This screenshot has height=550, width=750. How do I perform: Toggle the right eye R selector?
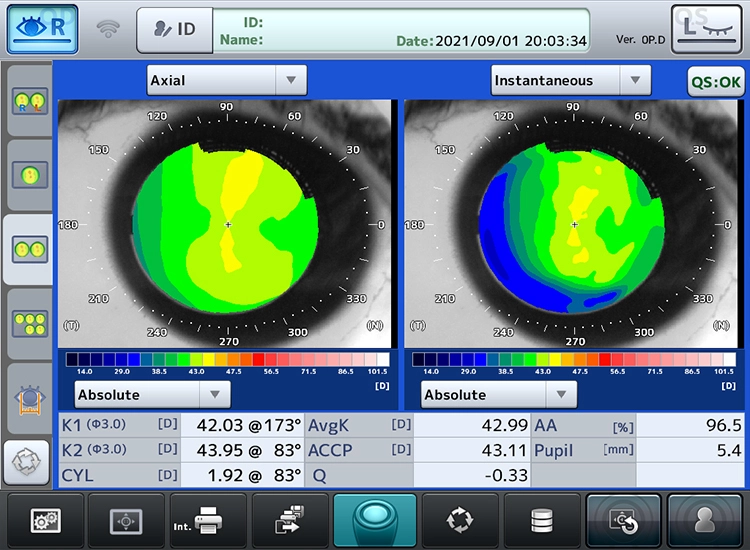click(43, 29)
